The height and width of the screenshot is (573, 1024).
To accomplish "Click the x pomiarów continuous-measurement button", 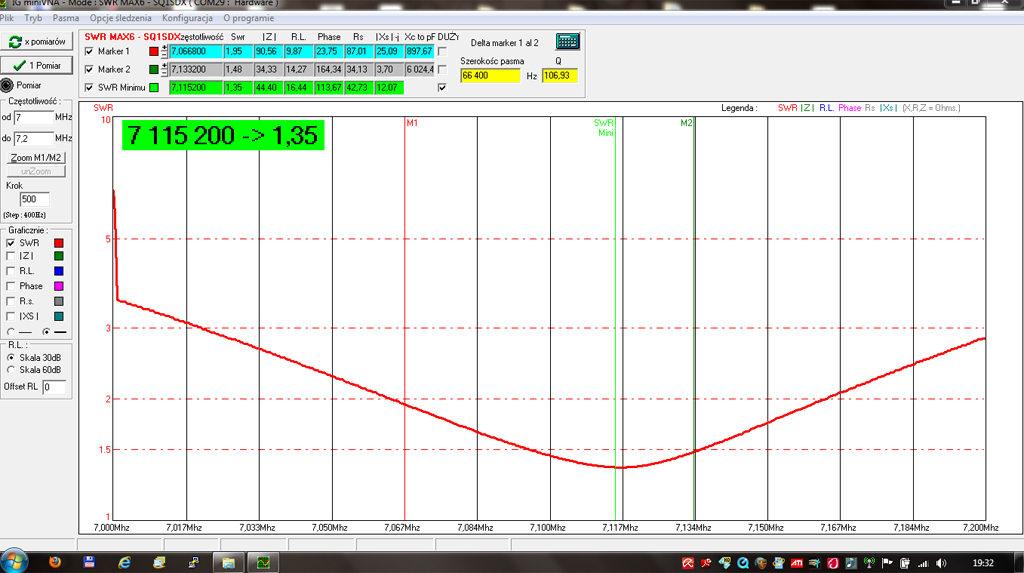I will click(37, 42).
